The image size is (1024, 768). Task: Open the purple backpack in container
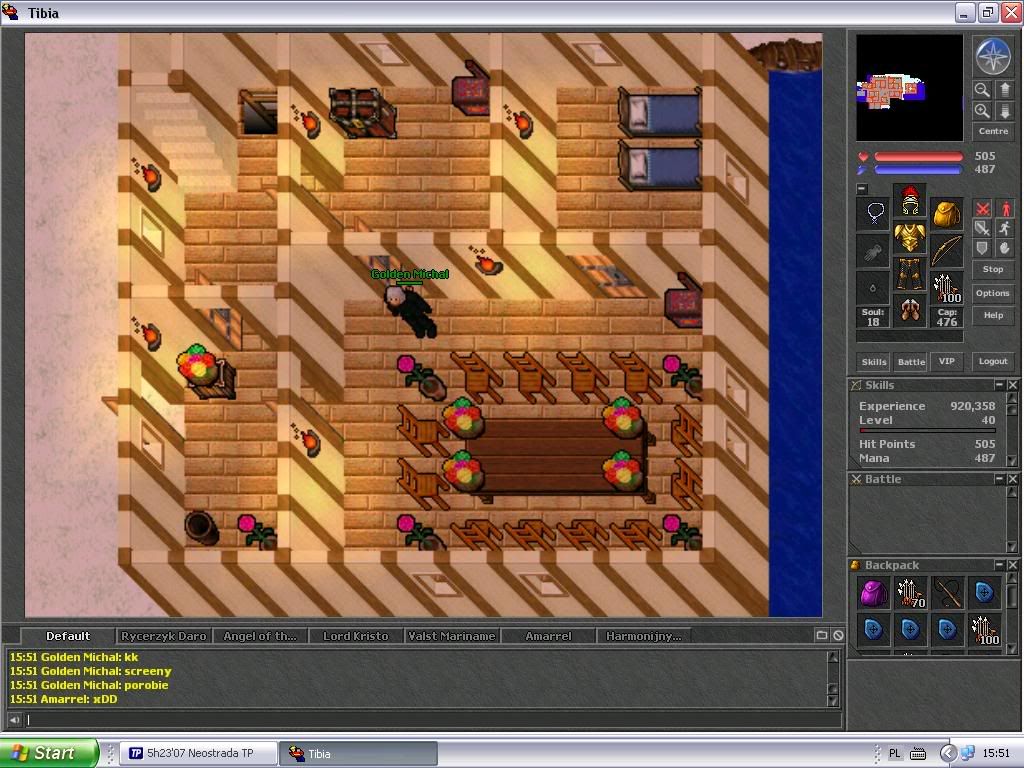pos(873,593)
